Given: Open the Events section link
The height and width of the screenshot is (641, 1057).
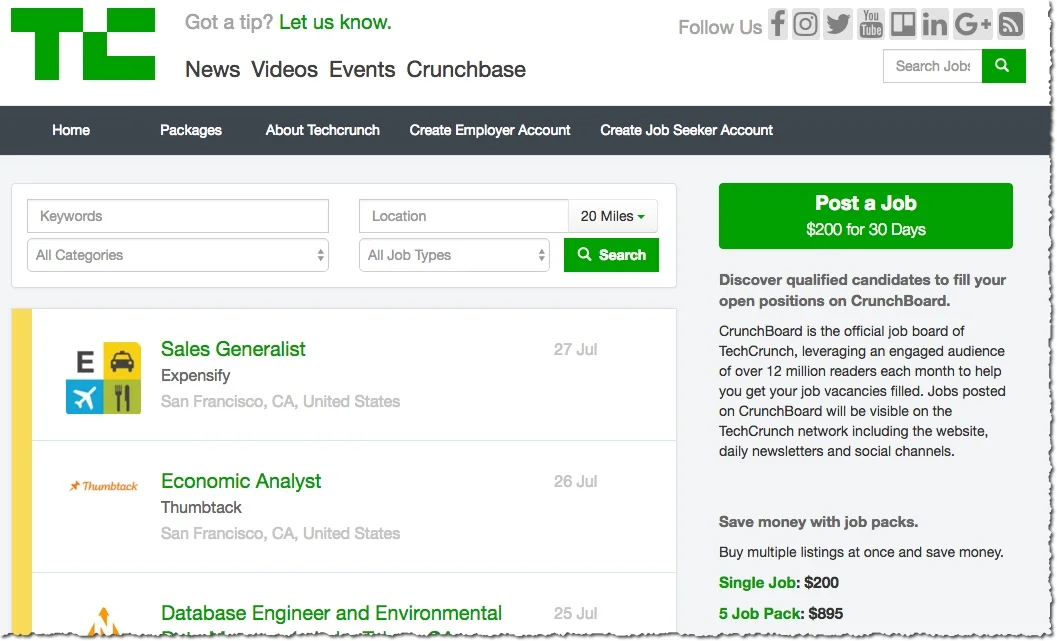Looking at the screenshot, I should tap(362, 69).
